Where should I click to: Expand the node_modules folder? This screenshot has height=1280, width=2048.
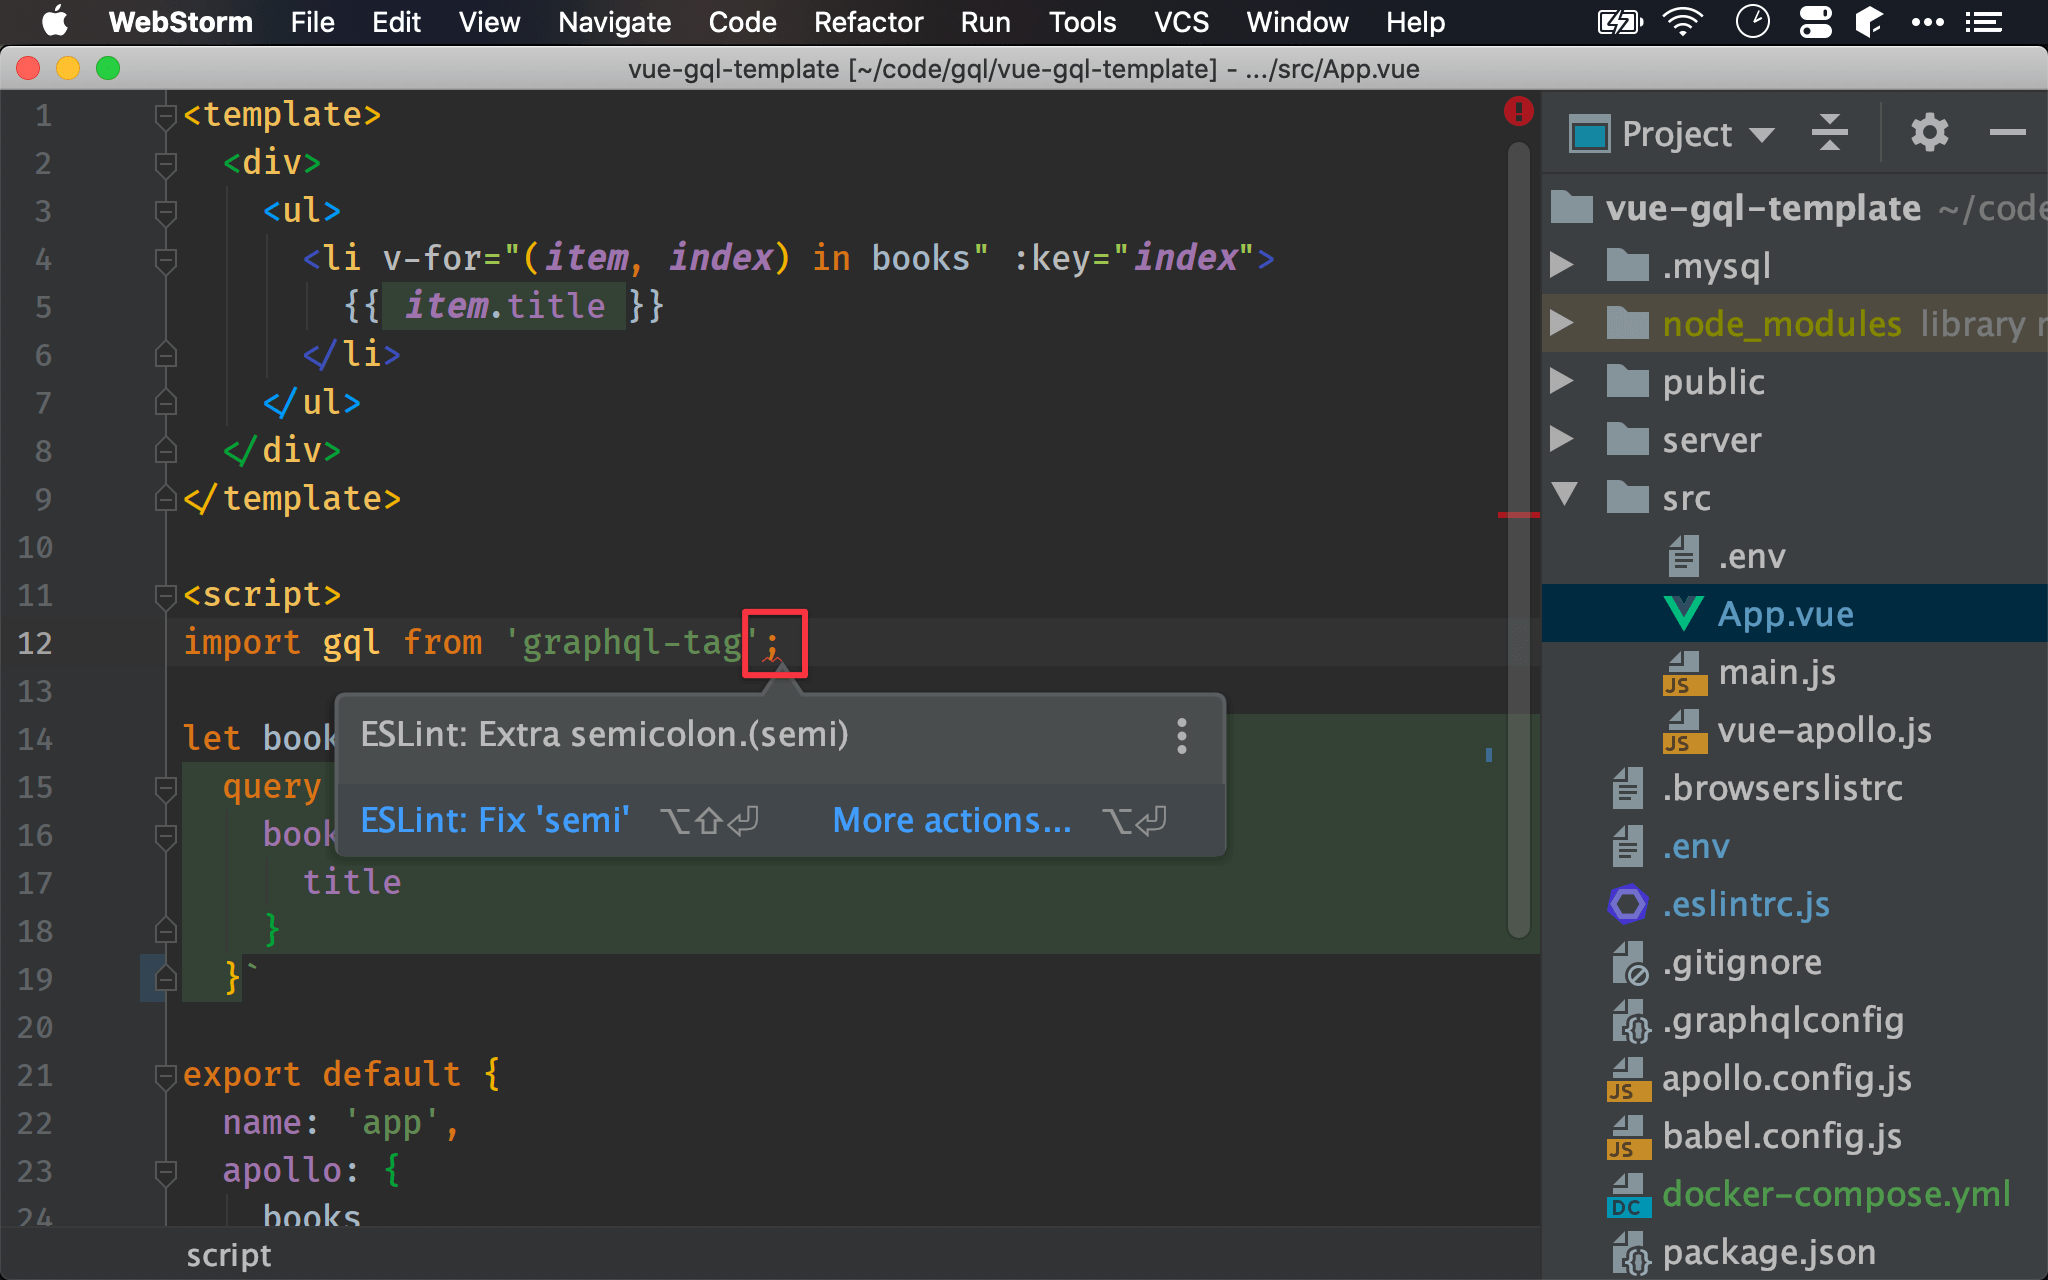tap(1561, 323)
